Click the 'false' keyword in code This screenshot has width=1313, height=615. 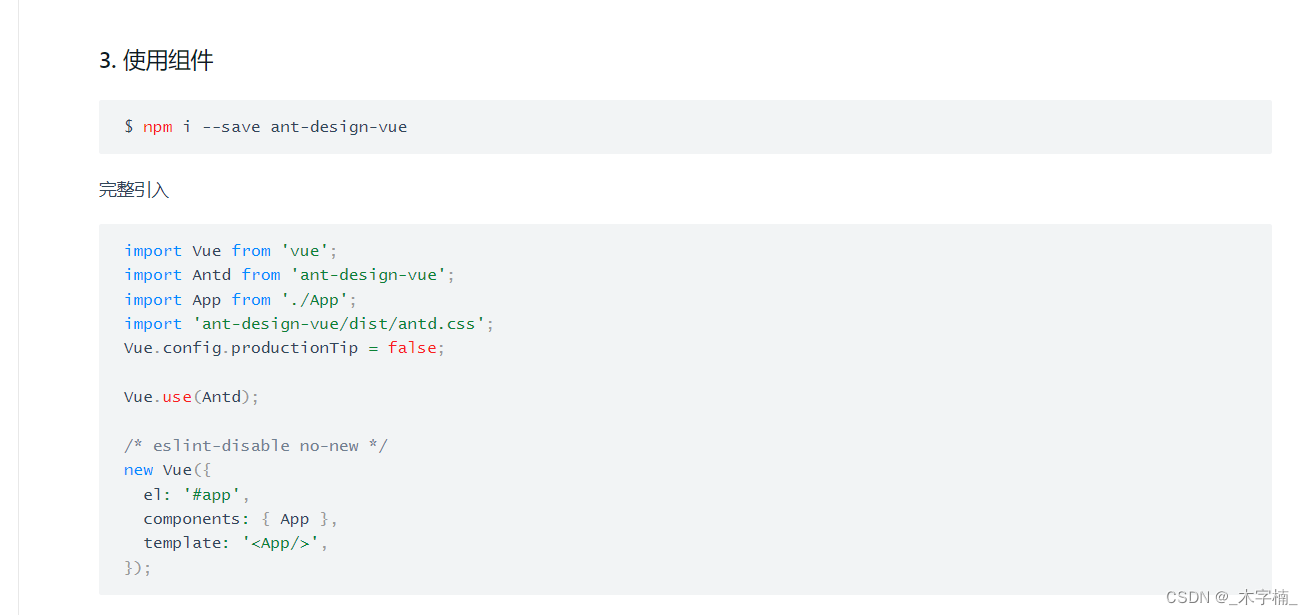412,348
